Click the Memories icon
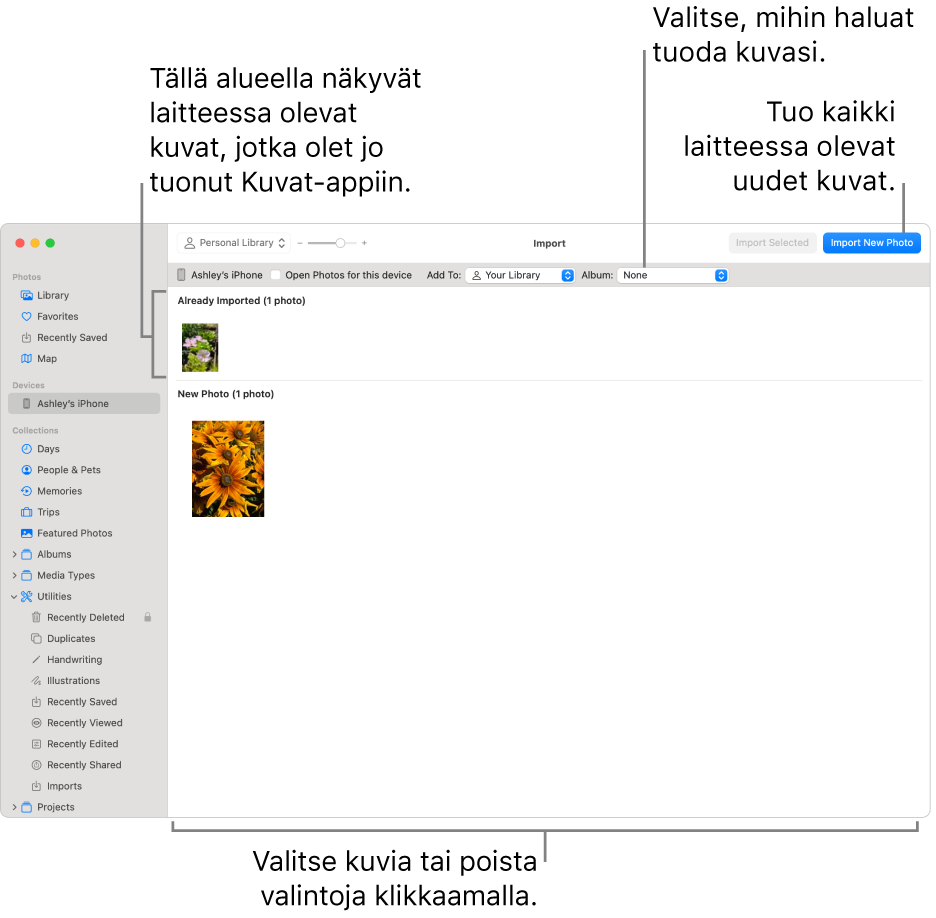 (26, 493)
